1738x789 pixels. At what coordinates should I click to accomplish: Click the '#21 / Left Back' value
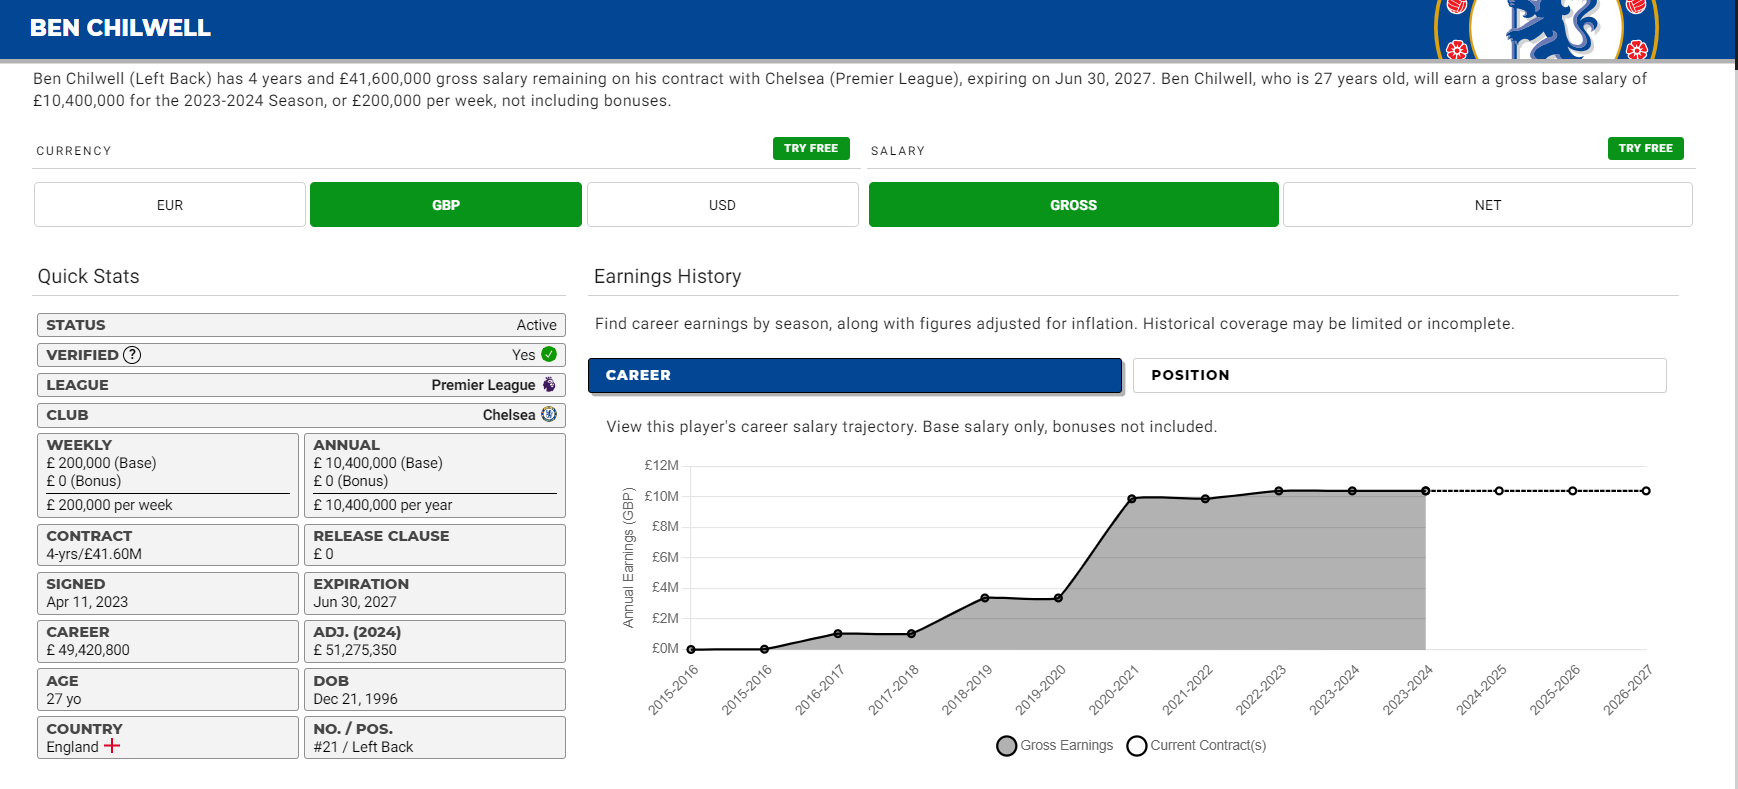tap(363, 747)
